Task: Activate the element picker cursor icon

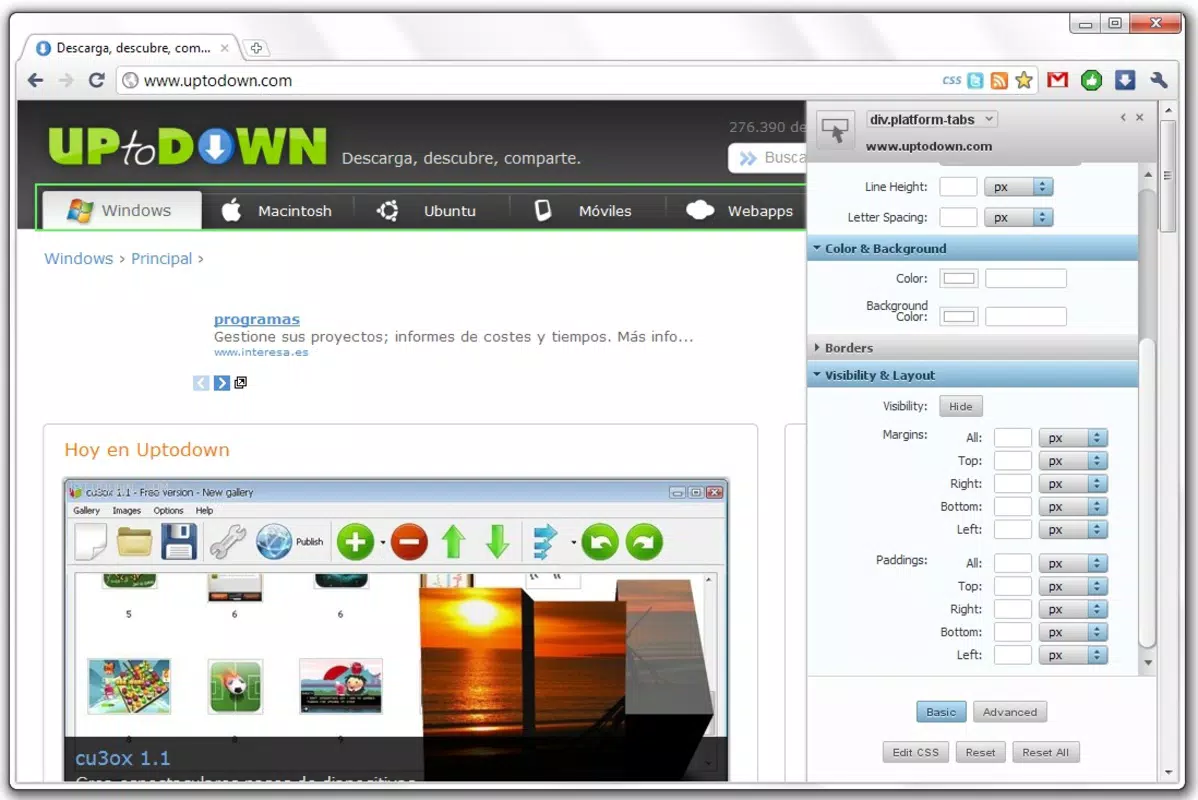Action: pyautogui.click(x=835, y=131)
